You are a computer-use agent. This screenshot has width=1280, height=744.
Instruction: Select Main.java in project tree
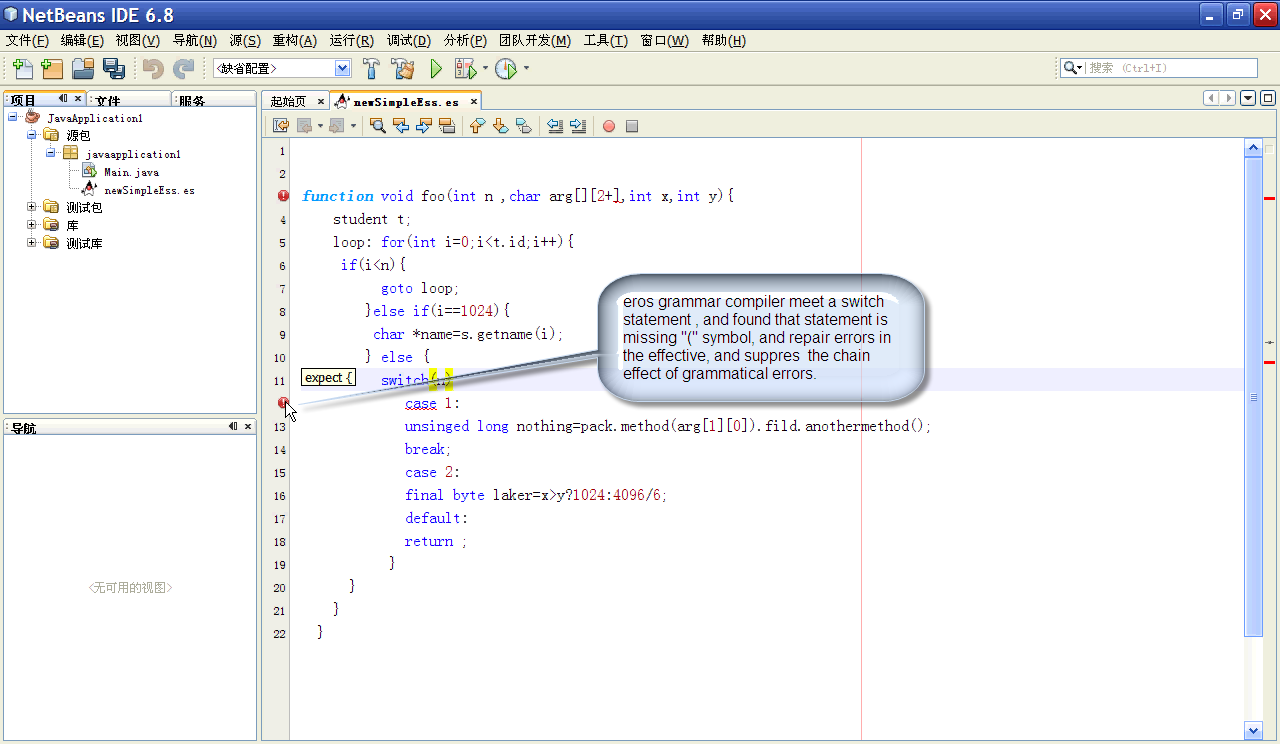pyautogui.click(x=131, y=172)
